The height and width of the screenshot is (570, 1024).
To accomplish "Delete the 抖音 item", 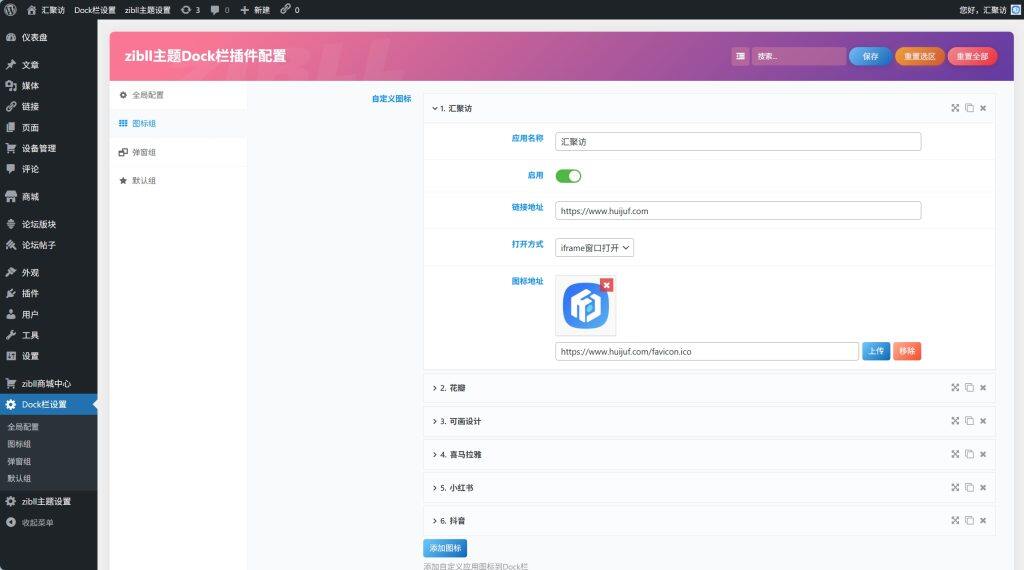I will (983, 520).
